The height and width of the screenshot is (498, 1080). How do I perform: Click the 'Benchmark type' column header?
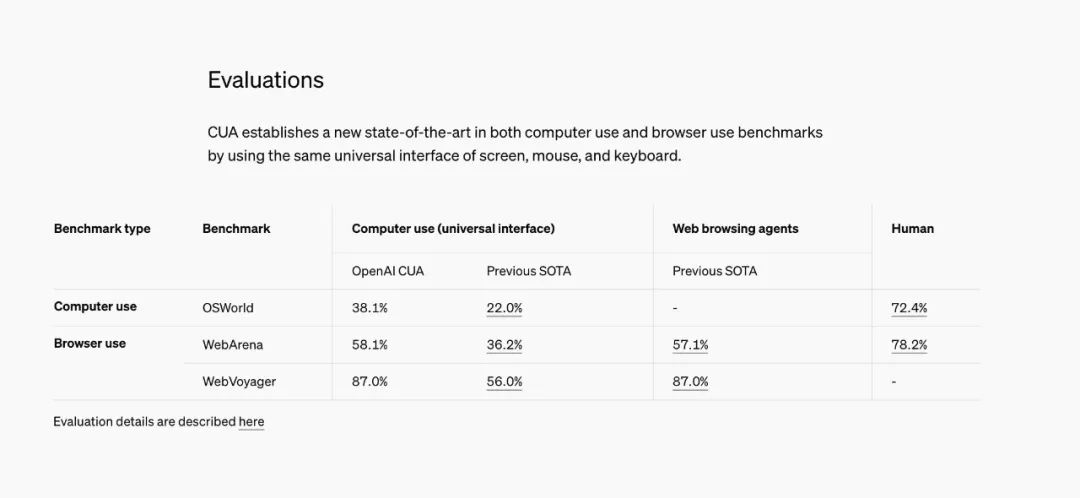pyautogui.click(x=102, y=229)
